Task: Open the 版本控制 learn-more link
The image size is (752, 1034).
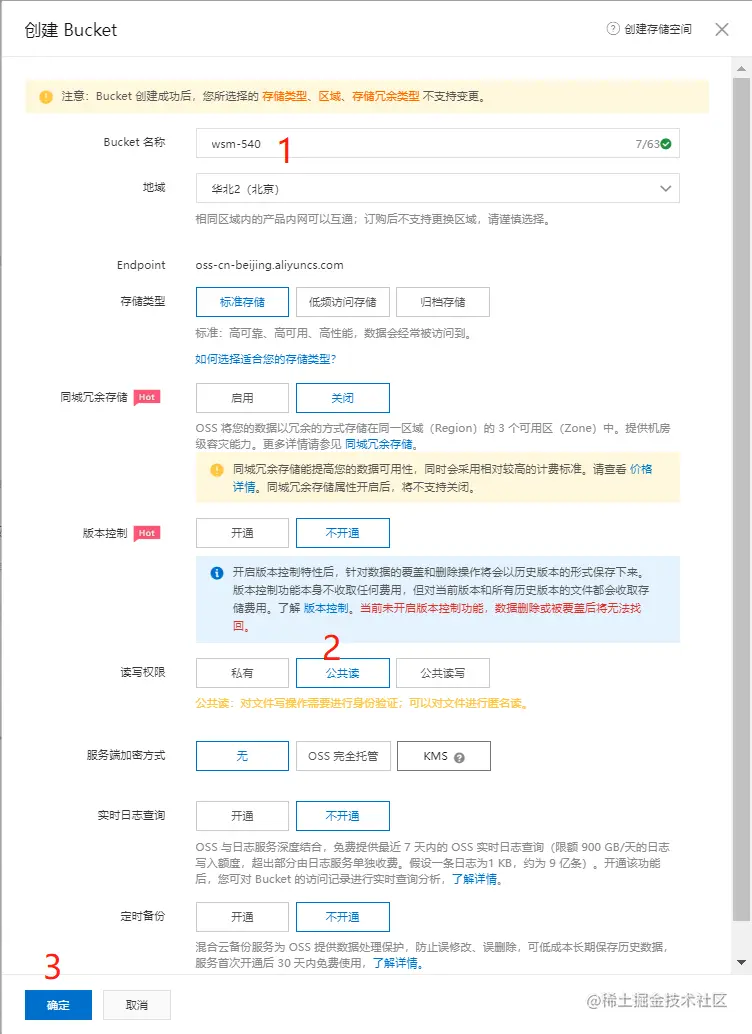Action: tap(326, 608)
